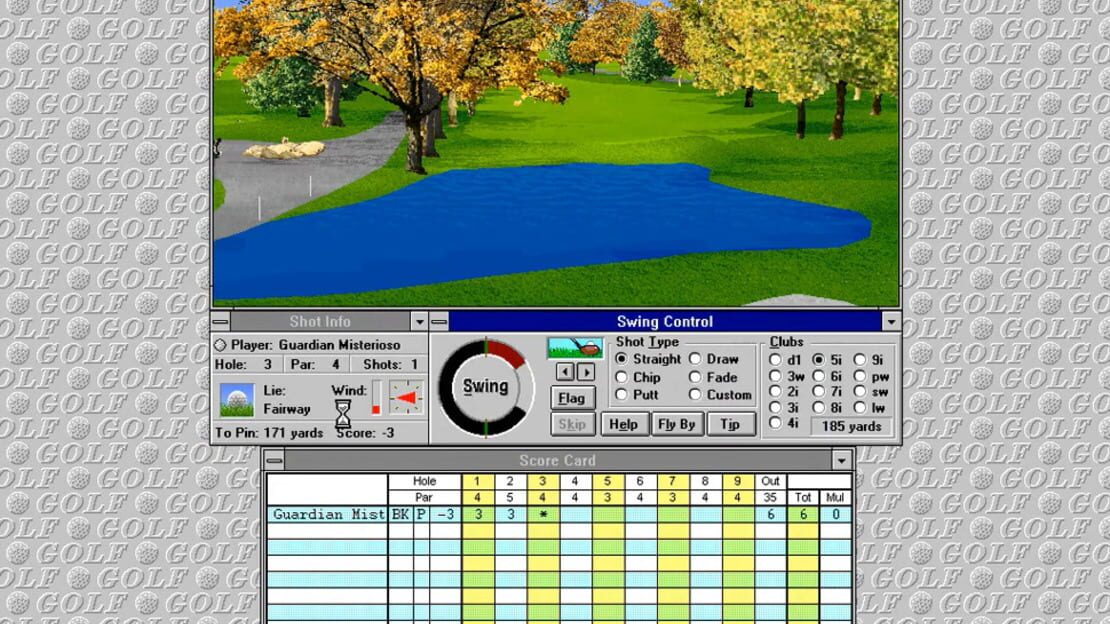Click the Score Card title bar
The image size is (1110, 624).
[558, 460]
